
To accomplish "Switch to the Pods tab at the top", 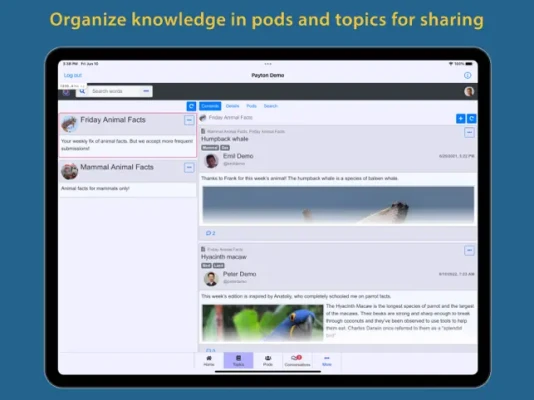I will click(251, 106).
